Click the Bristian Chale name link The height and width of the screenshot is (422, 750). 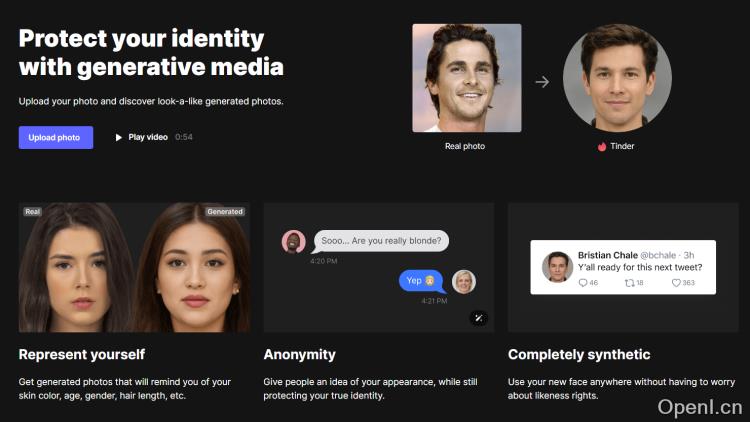coord(607,255)
